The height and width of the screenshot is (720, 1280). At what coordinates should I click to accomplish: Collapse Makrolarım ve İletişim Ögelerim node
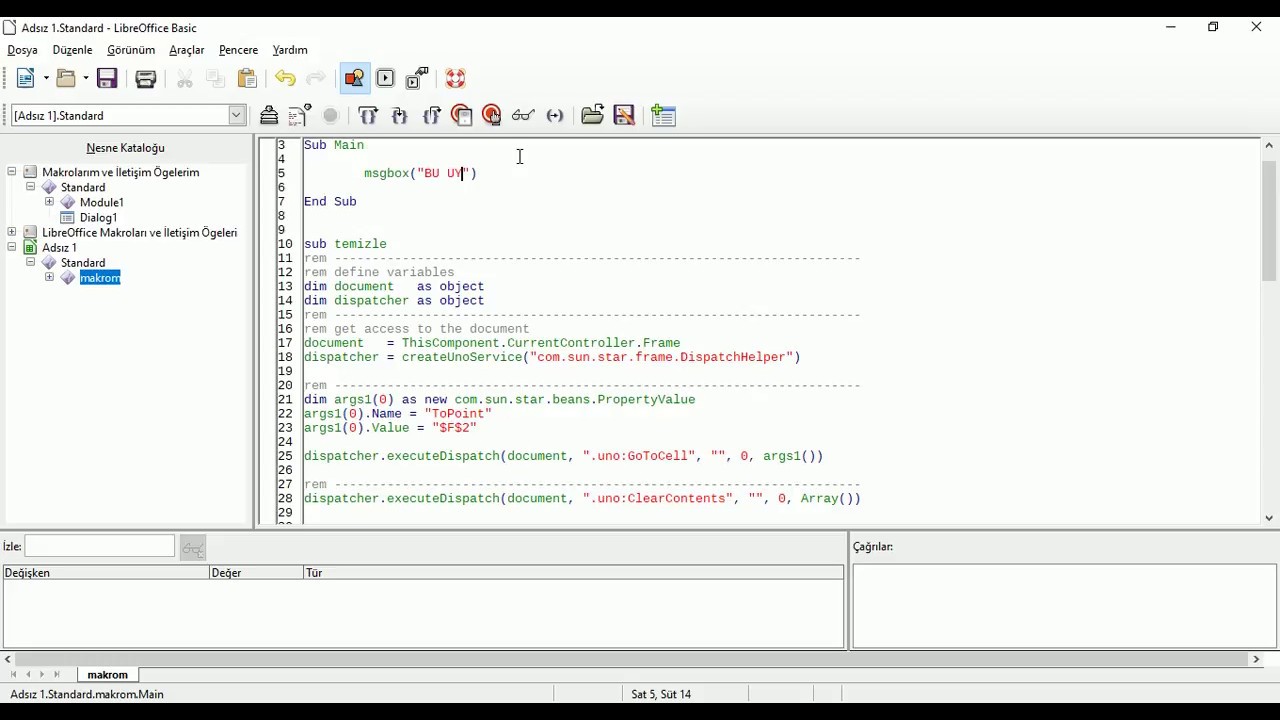[12, 172]
